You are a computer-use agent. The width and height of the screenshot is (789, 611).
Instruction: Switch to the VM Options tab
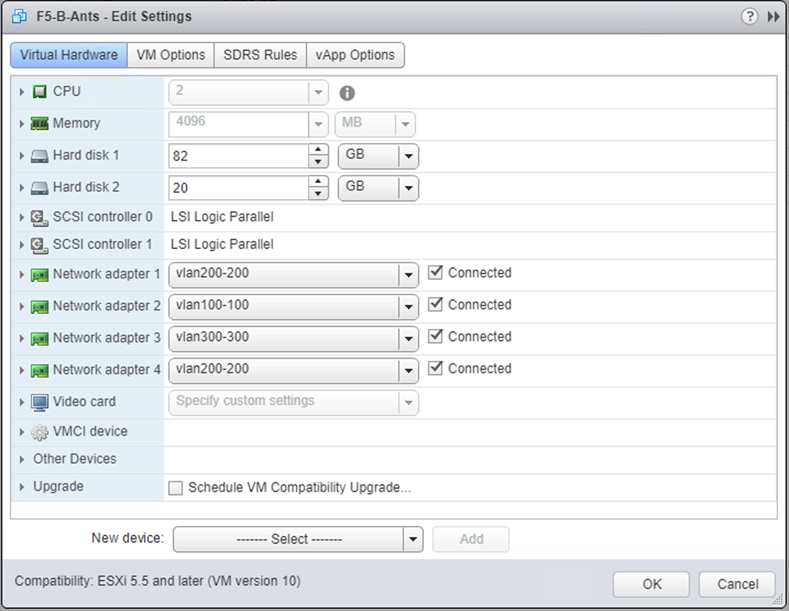(x=171, y=55)
